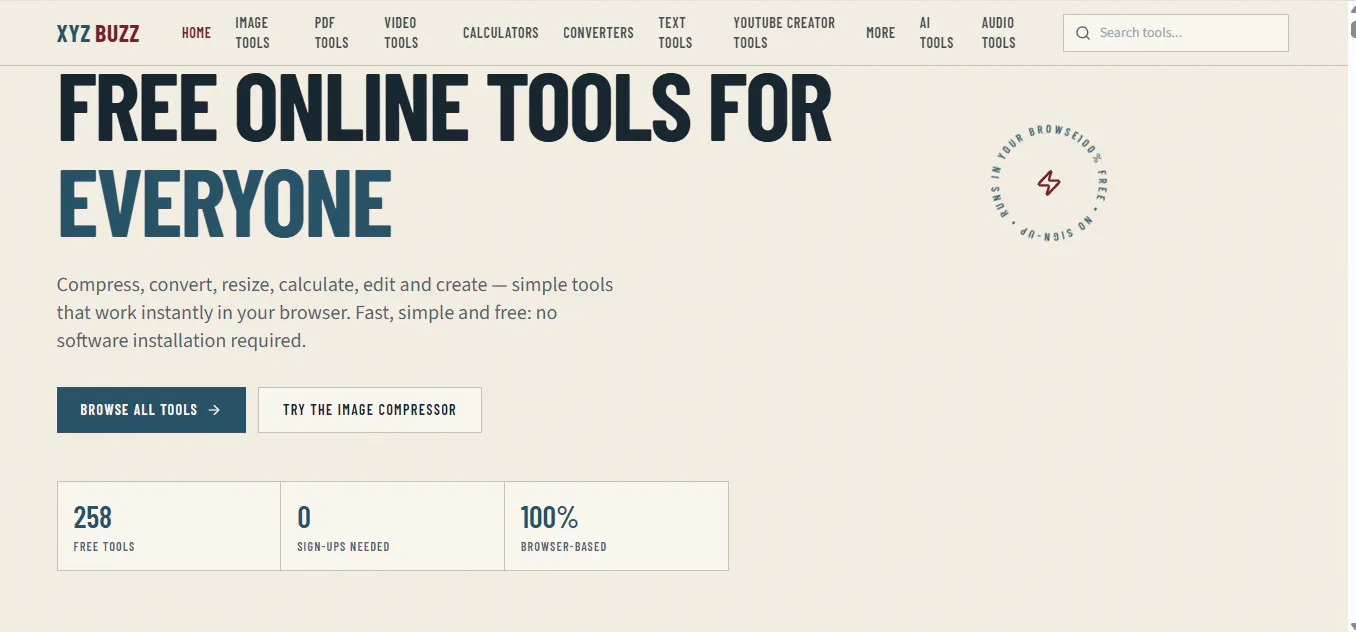This screenshot has width=1356, height=632.
Task: Click the 100% Browser-Based stat
Action: tap(617, 526)
